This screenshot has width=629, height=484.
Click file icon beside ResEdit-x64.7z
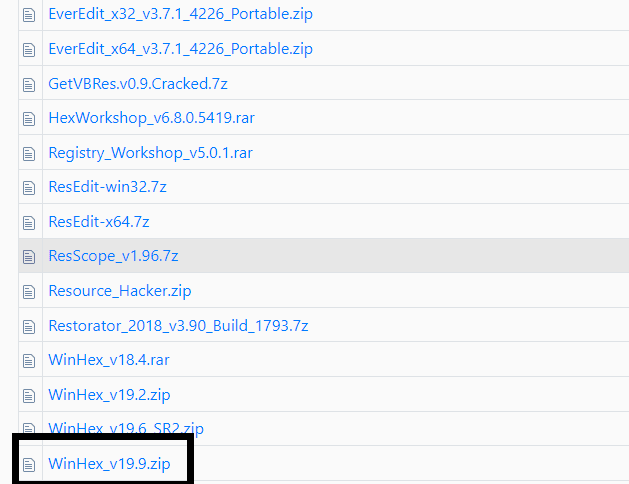pyautogui.click(x=29, y=223)
